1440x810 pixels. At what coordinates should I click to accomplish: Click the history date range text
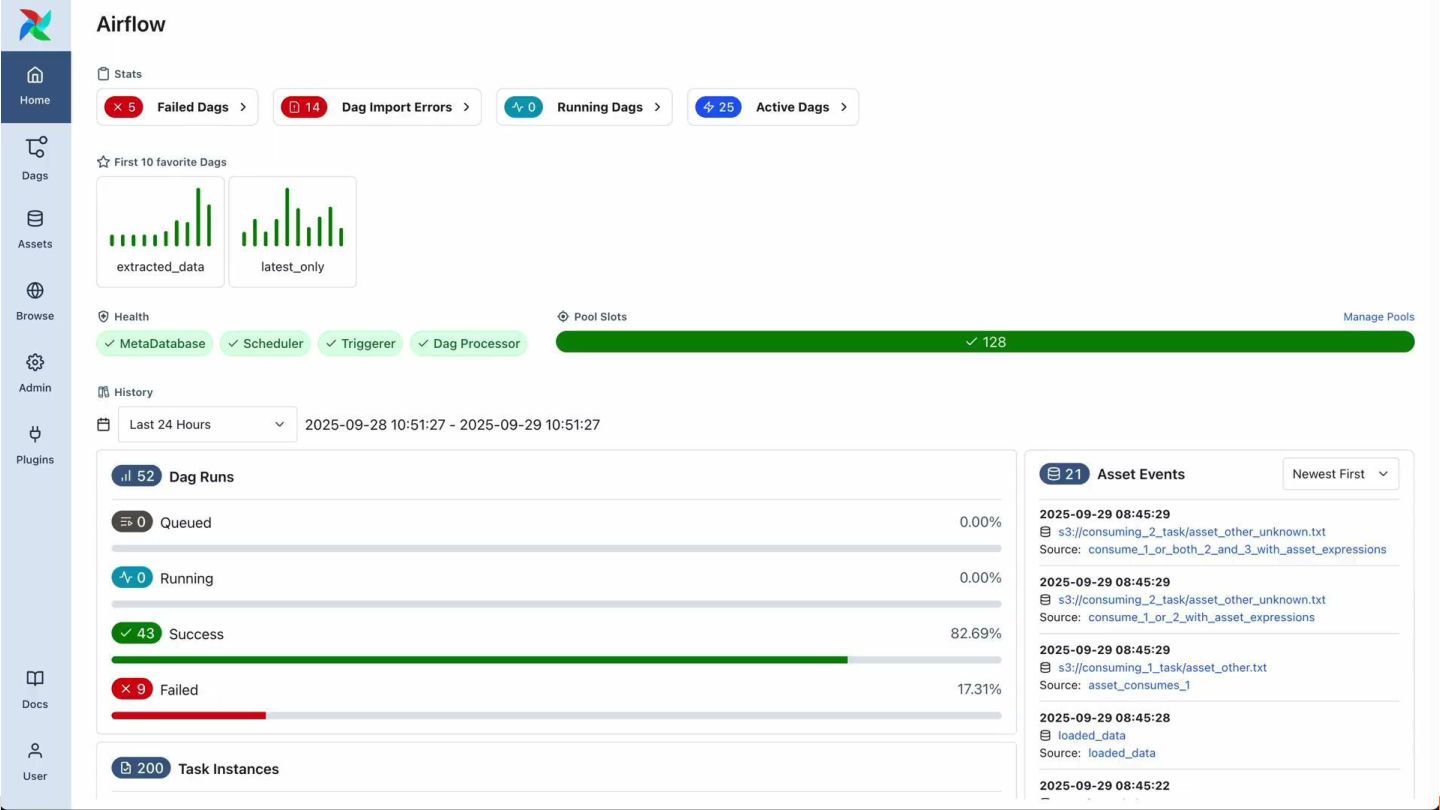point(452,424)
